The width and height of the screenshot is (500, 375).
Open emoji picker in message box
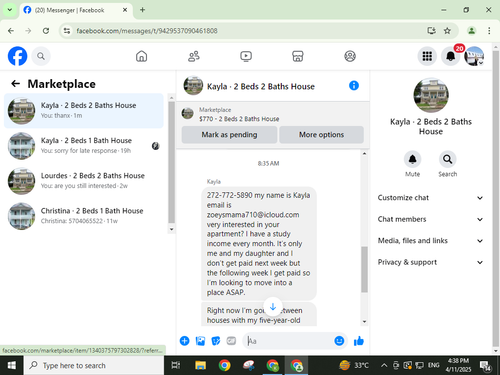pos(339,341)
